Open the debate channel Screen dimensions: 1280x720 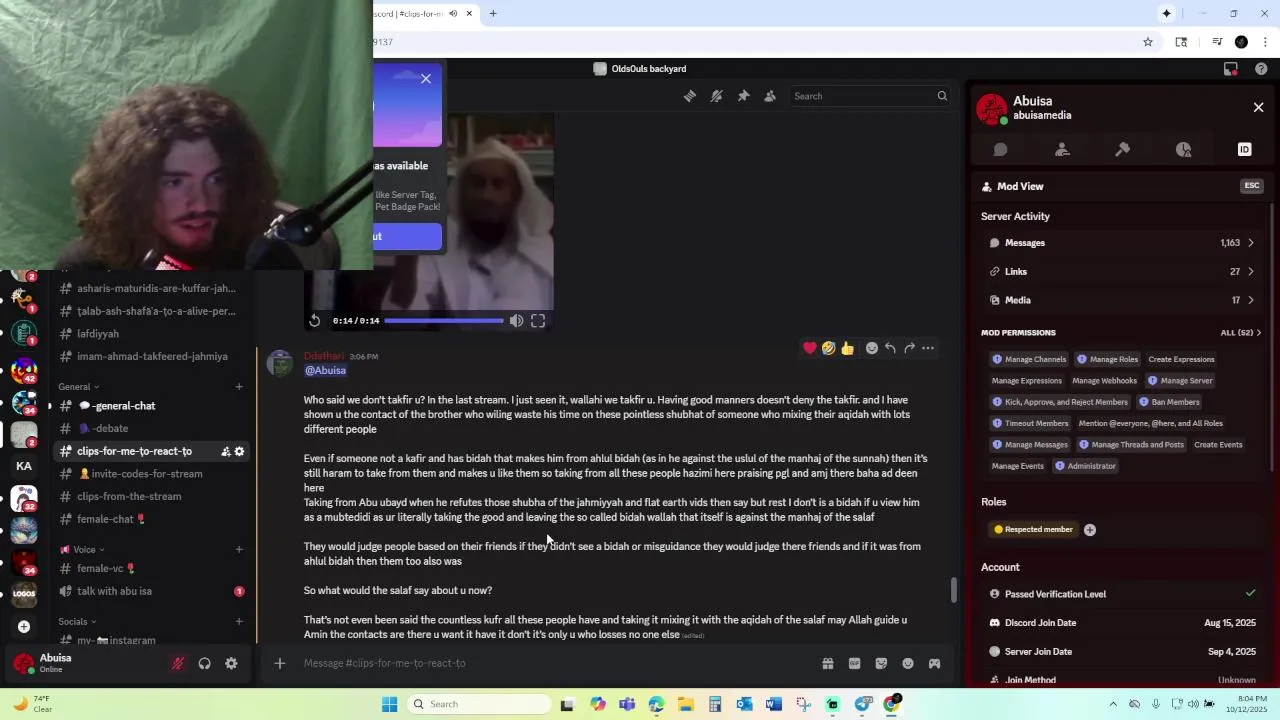click(151, 429)
